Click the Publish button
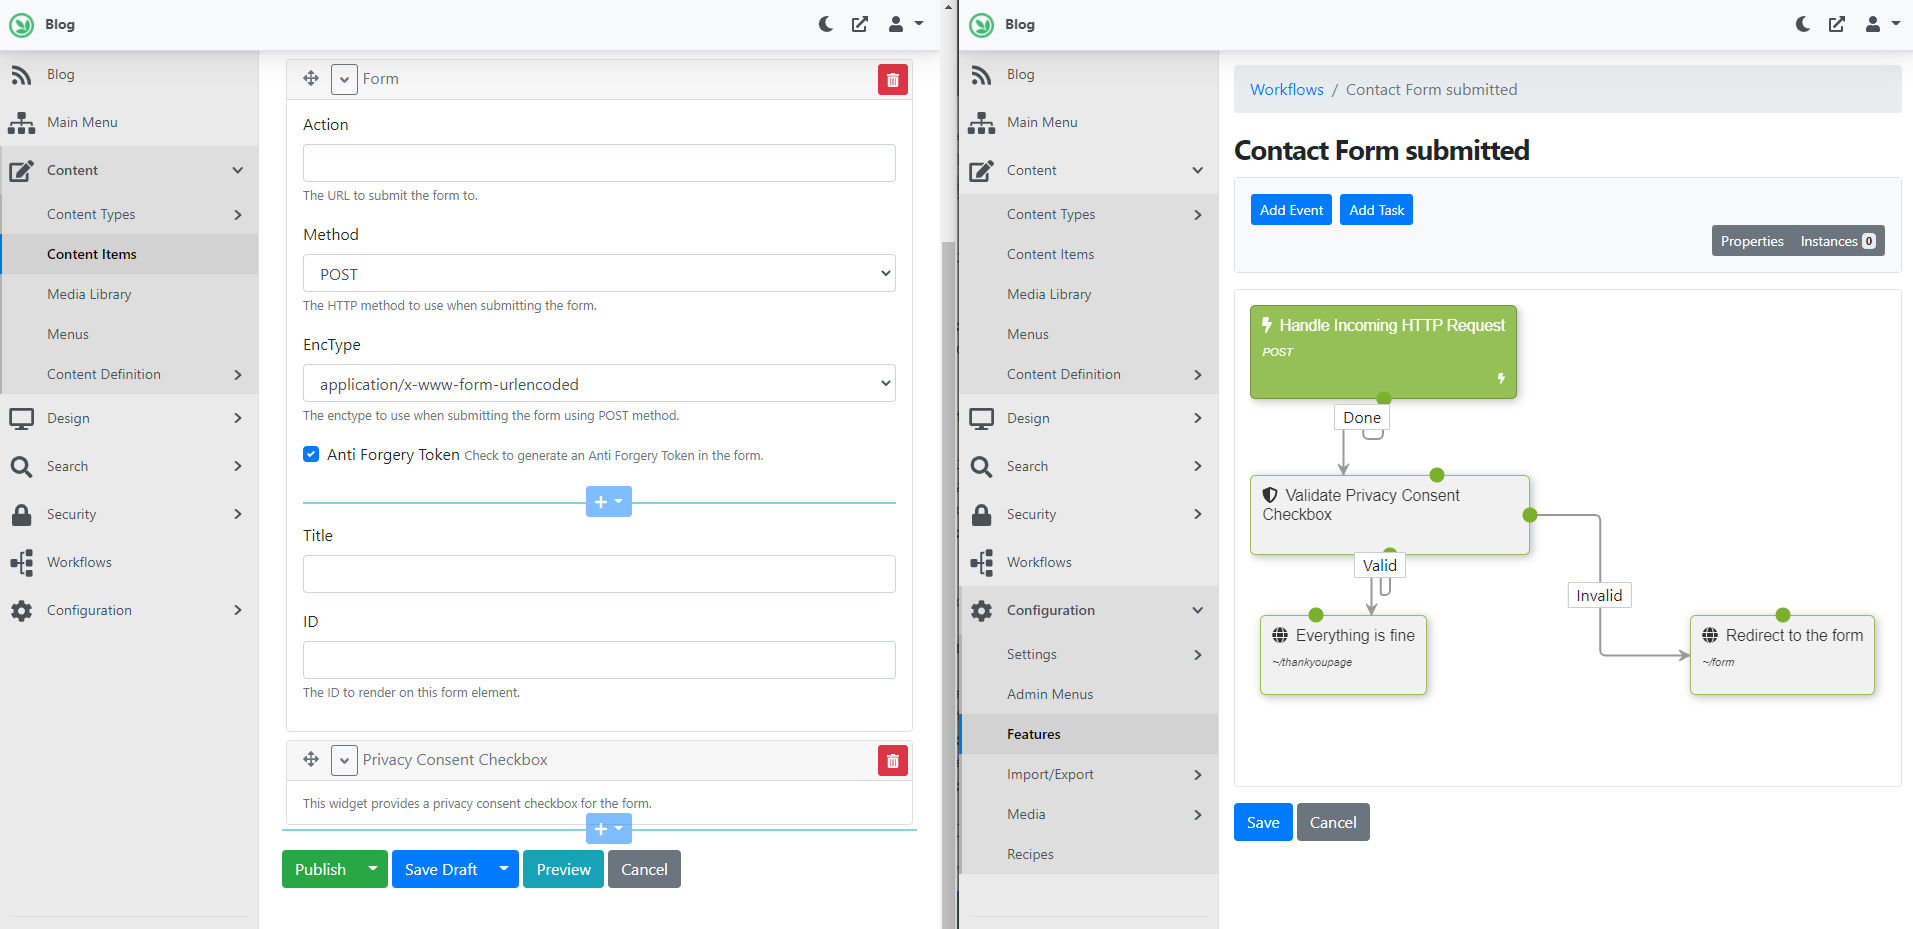1913x929 pixels. [320, 869]
